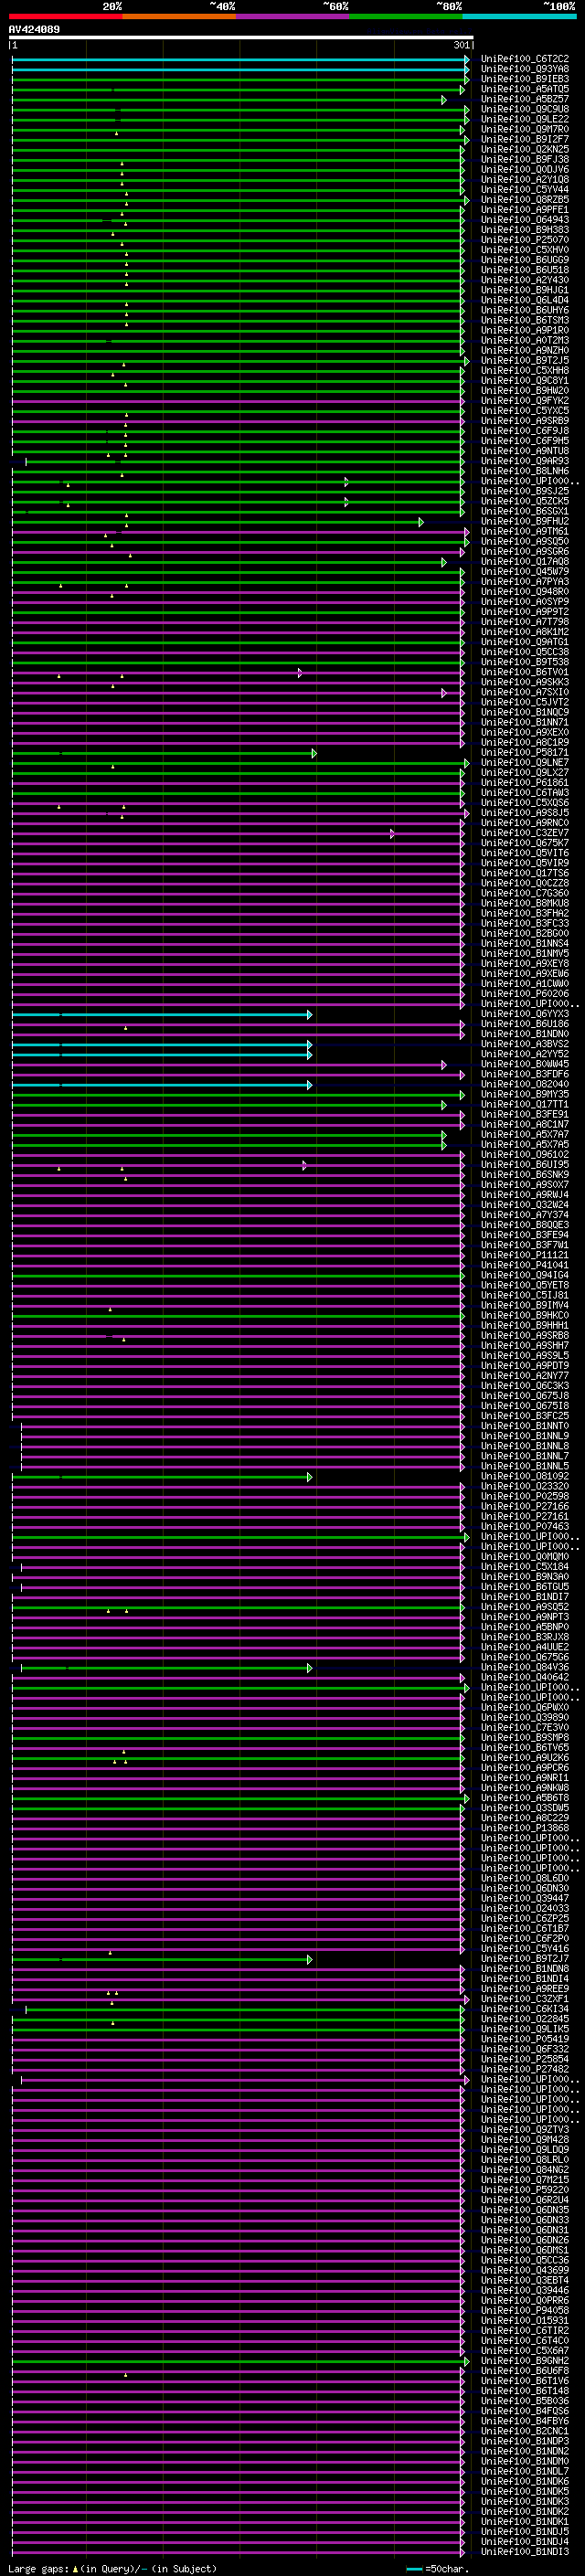The height and width of the screenshot is (2576, 585).
Task: Choose hit label UniRef100_O96102
Action: point(525,1155)
